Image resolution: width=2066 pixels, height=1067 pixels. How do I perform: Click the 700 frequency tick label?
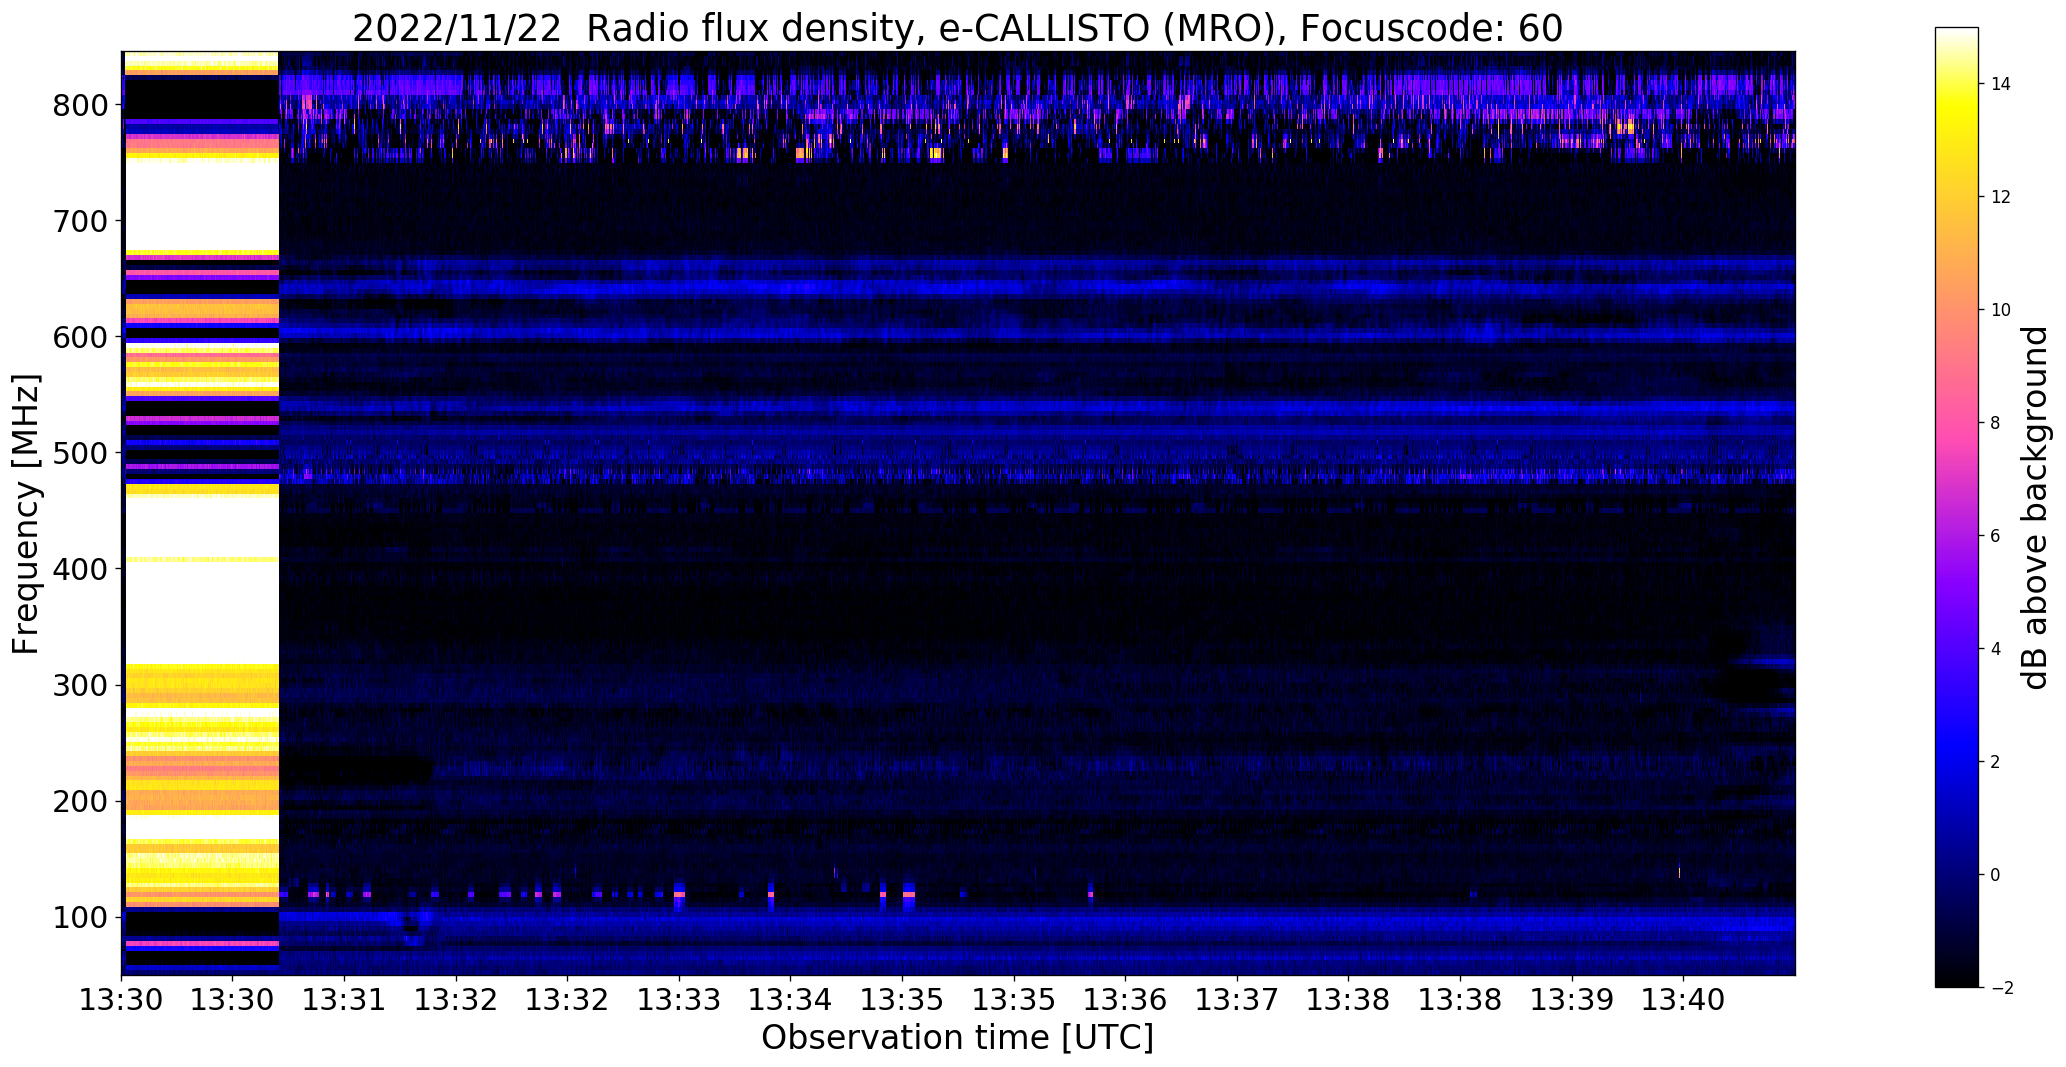[80, 221]
